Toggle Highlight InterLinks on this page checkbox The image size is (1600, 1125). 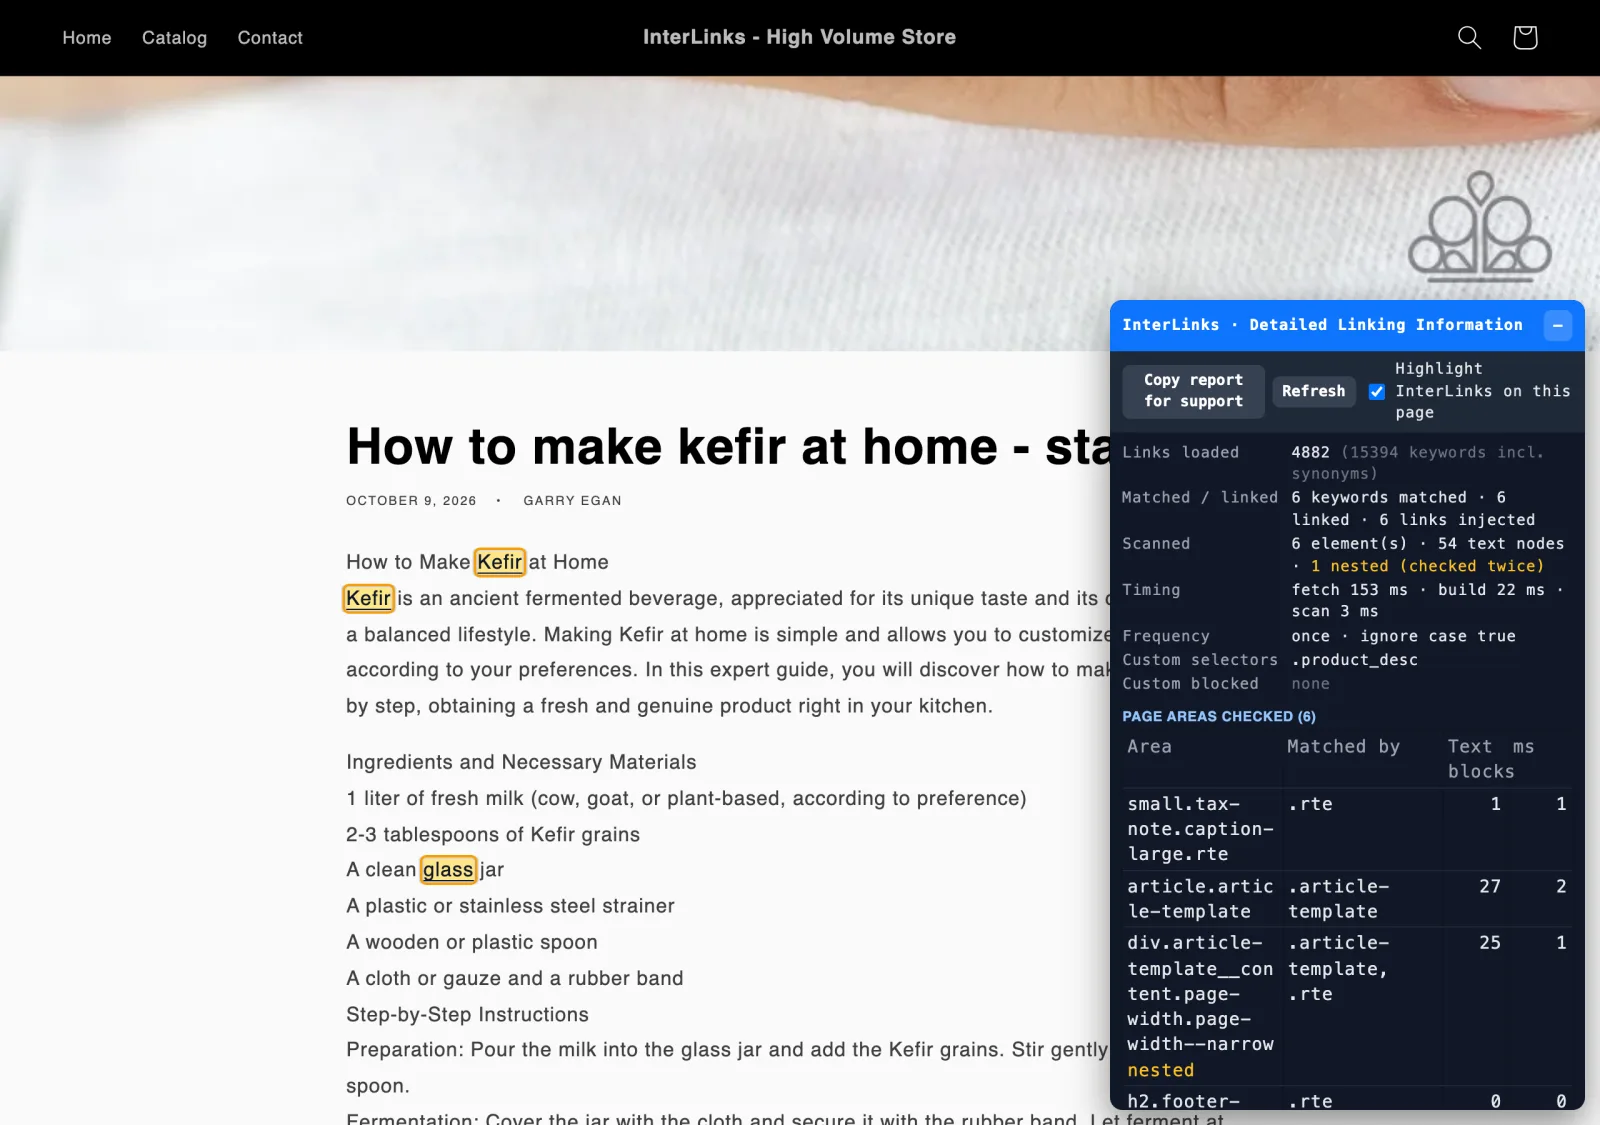click(1377, 391)
